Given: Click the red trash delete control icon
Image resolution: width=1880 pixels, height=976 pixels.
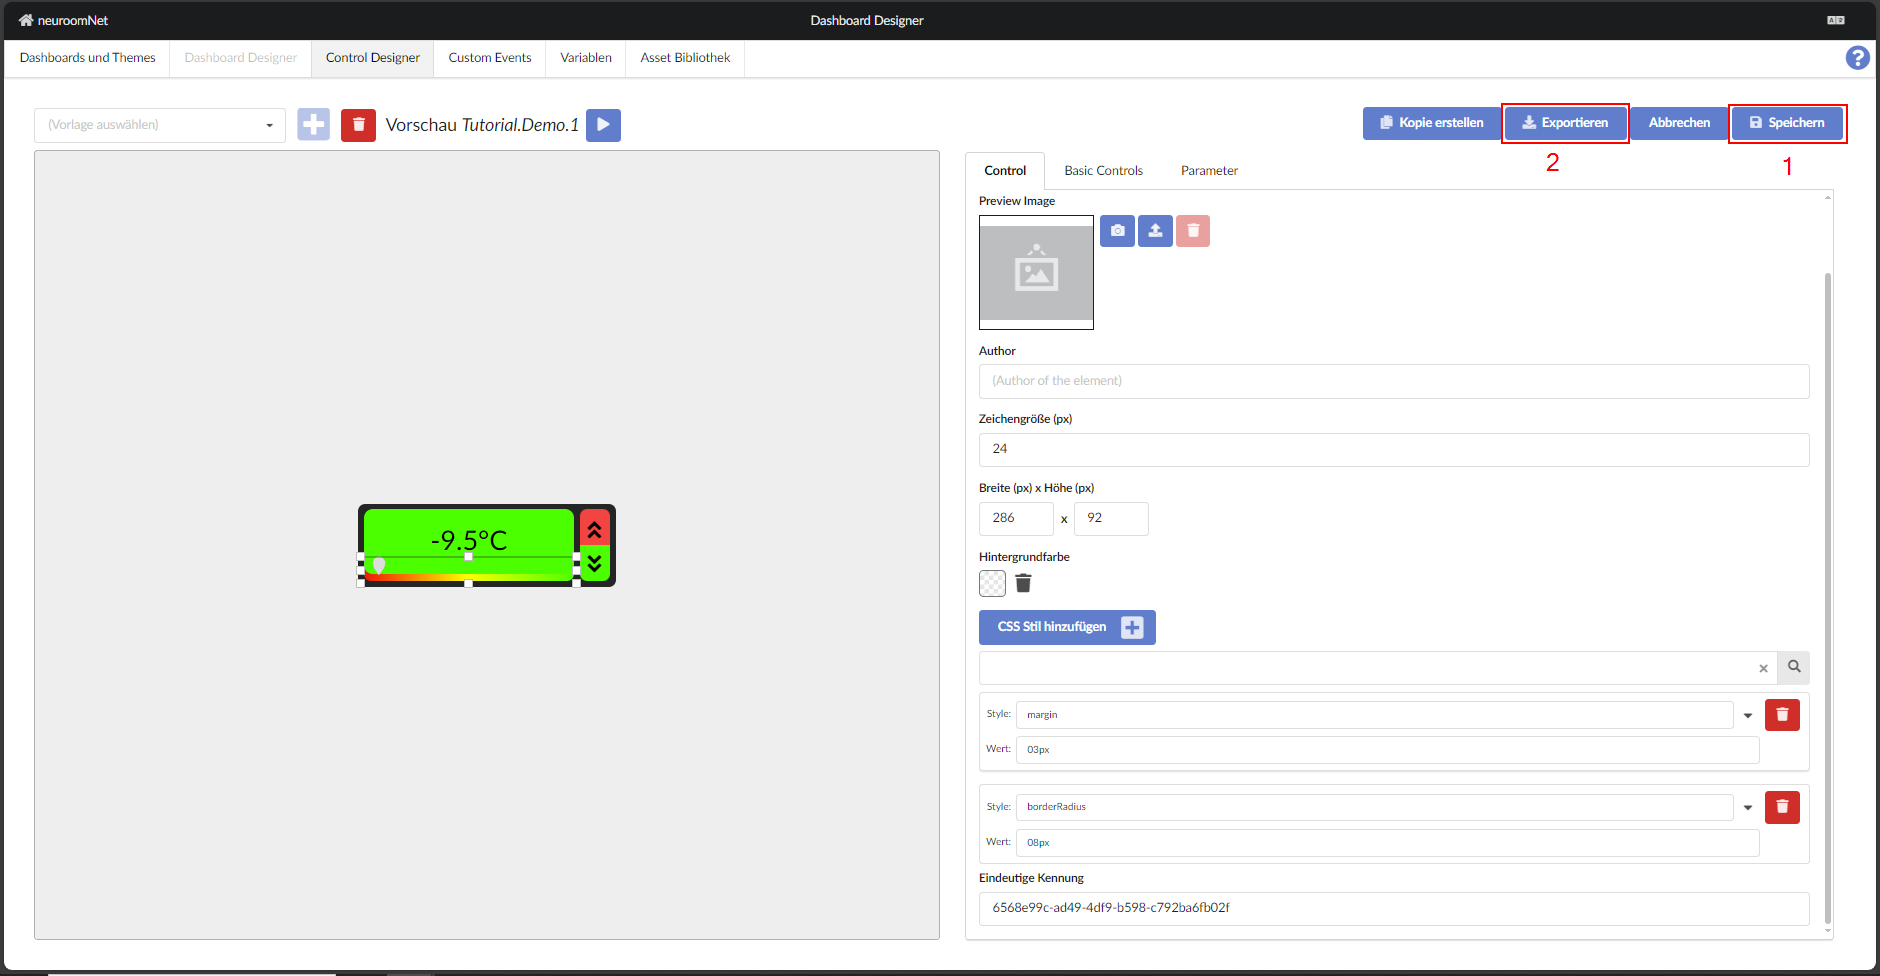Looking at the screenshot, I should [x=358, y=125].
